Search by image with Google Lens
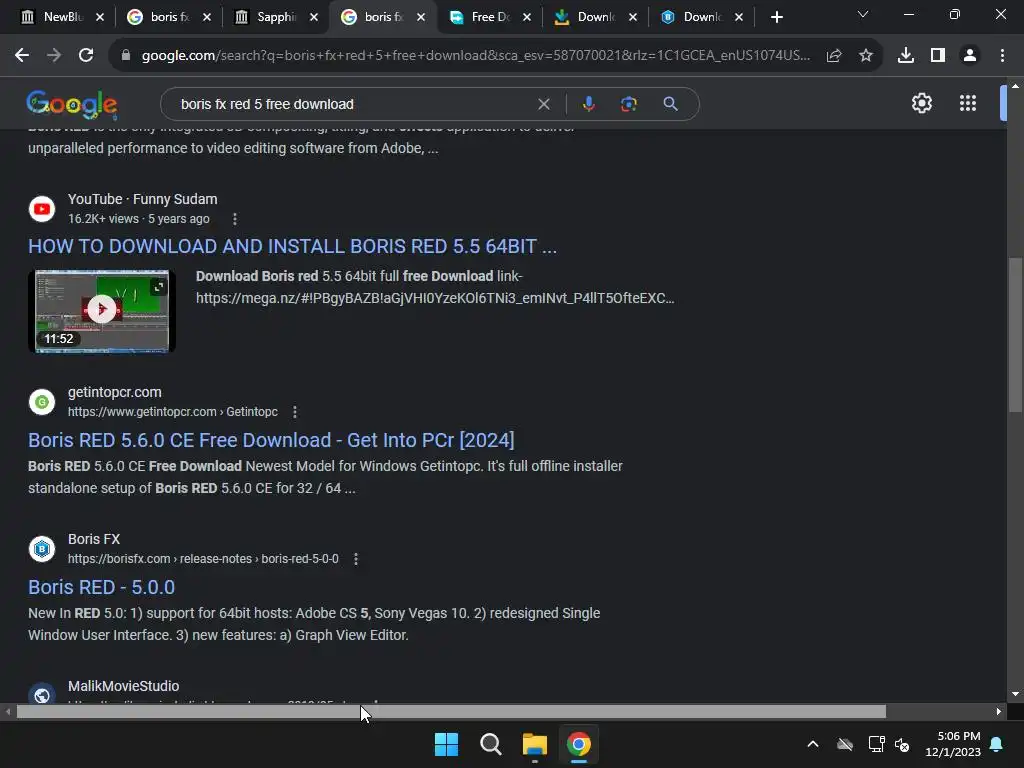This screenshot has width=1024, height=768. tap(629, 104)
